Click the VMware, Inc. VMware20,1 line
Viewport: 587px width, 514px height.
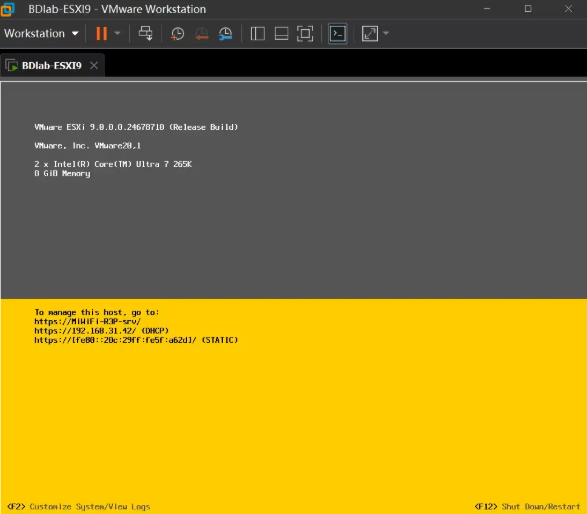(88, 146)
